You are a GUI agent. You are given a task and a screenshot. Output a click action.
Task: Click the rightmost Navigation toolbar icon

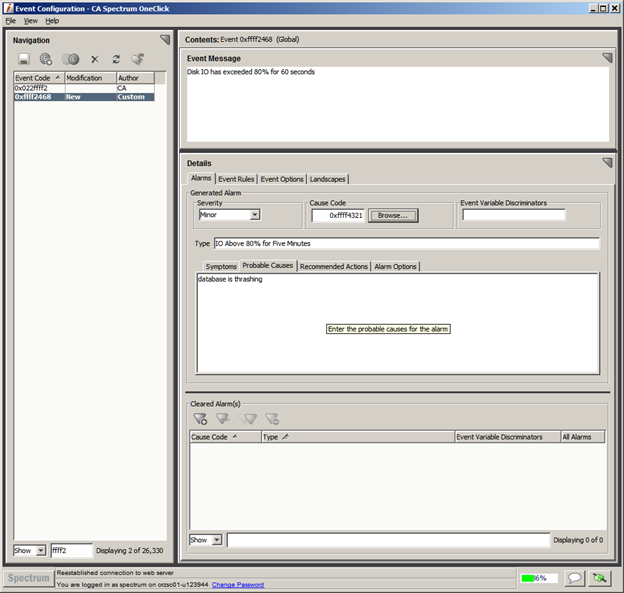click(138, 59)
